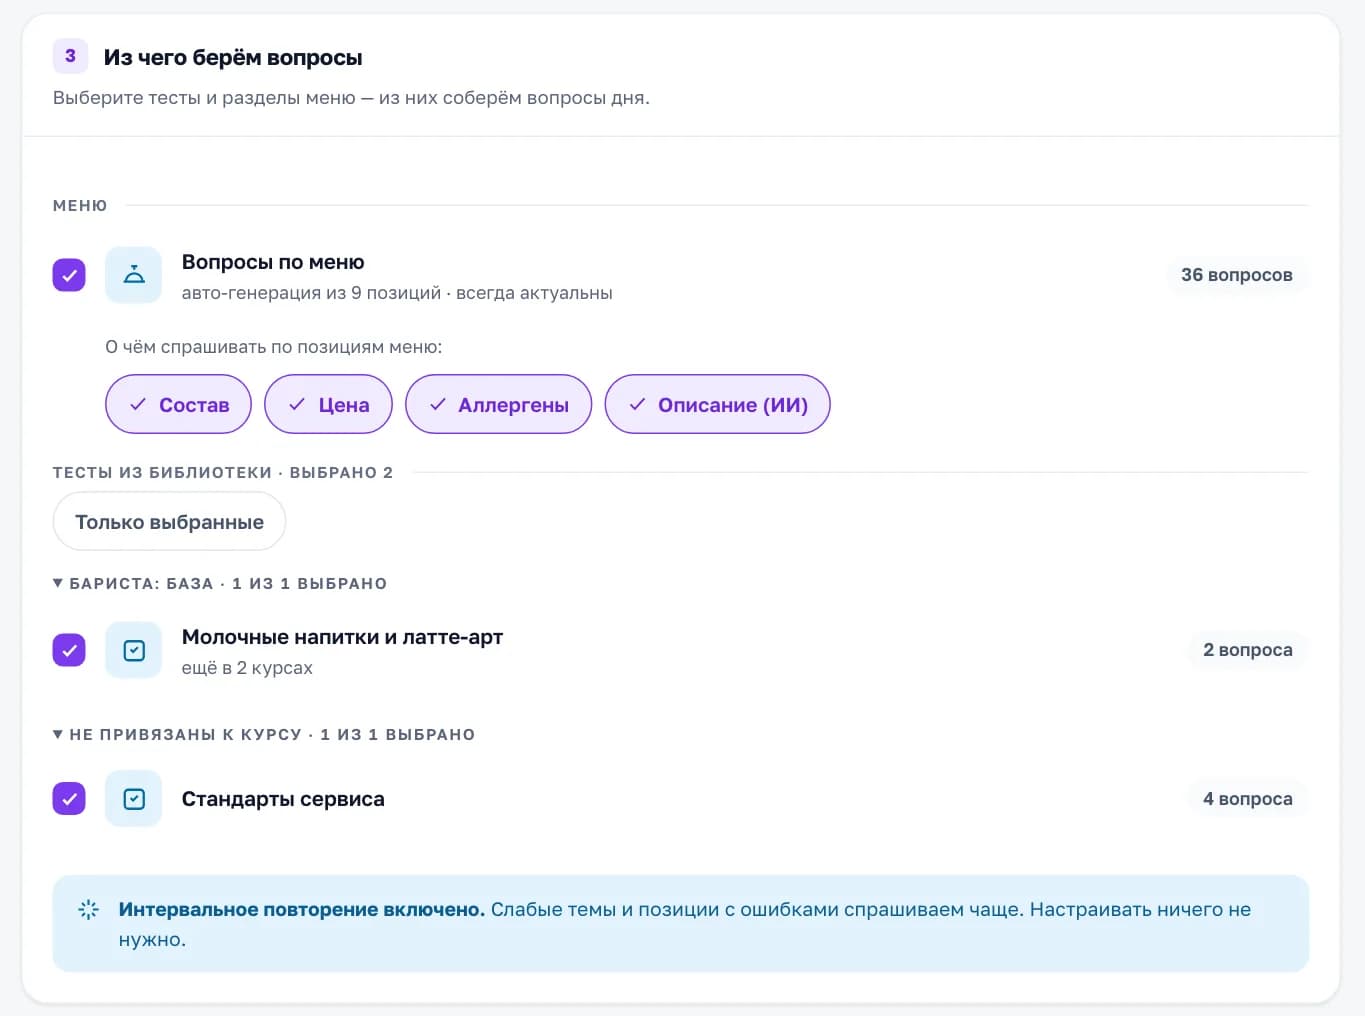
Task: Click the 36 вопросов badge
Action: [1236, 275]
